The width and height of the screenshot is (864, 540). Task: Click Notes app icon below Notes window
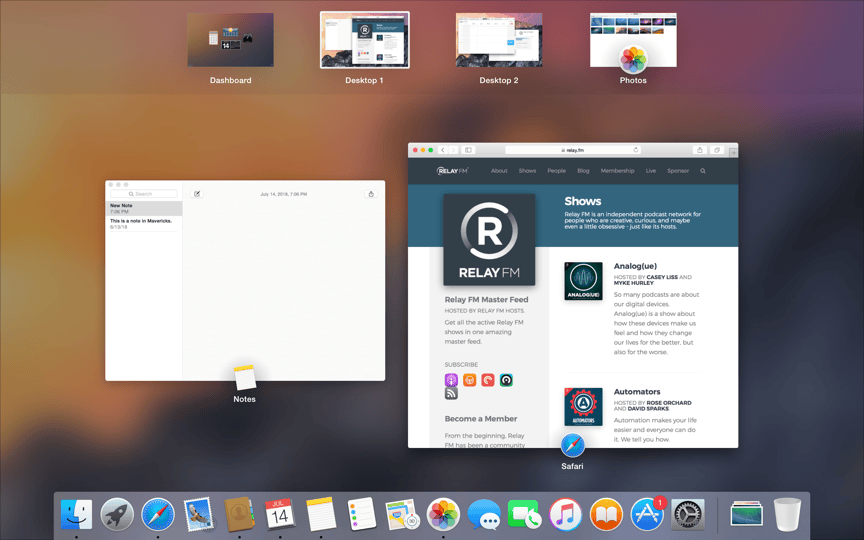tap(245, 377)
